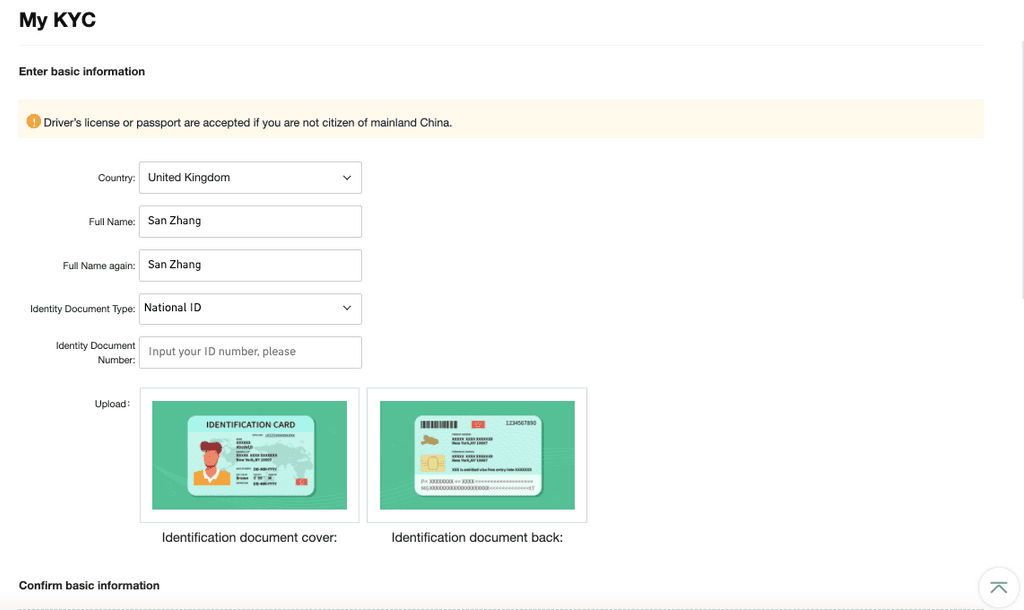Click the orange warning notice icon
The width and height of the screenshot is (1024, 610).
click(33, 122)
